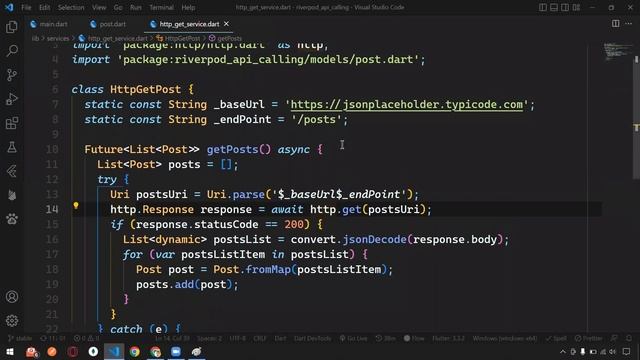Image resolution: width=640 pixels, height=360 pixels.
Task: Open the Testing flask view
Action: coord(12,147)
